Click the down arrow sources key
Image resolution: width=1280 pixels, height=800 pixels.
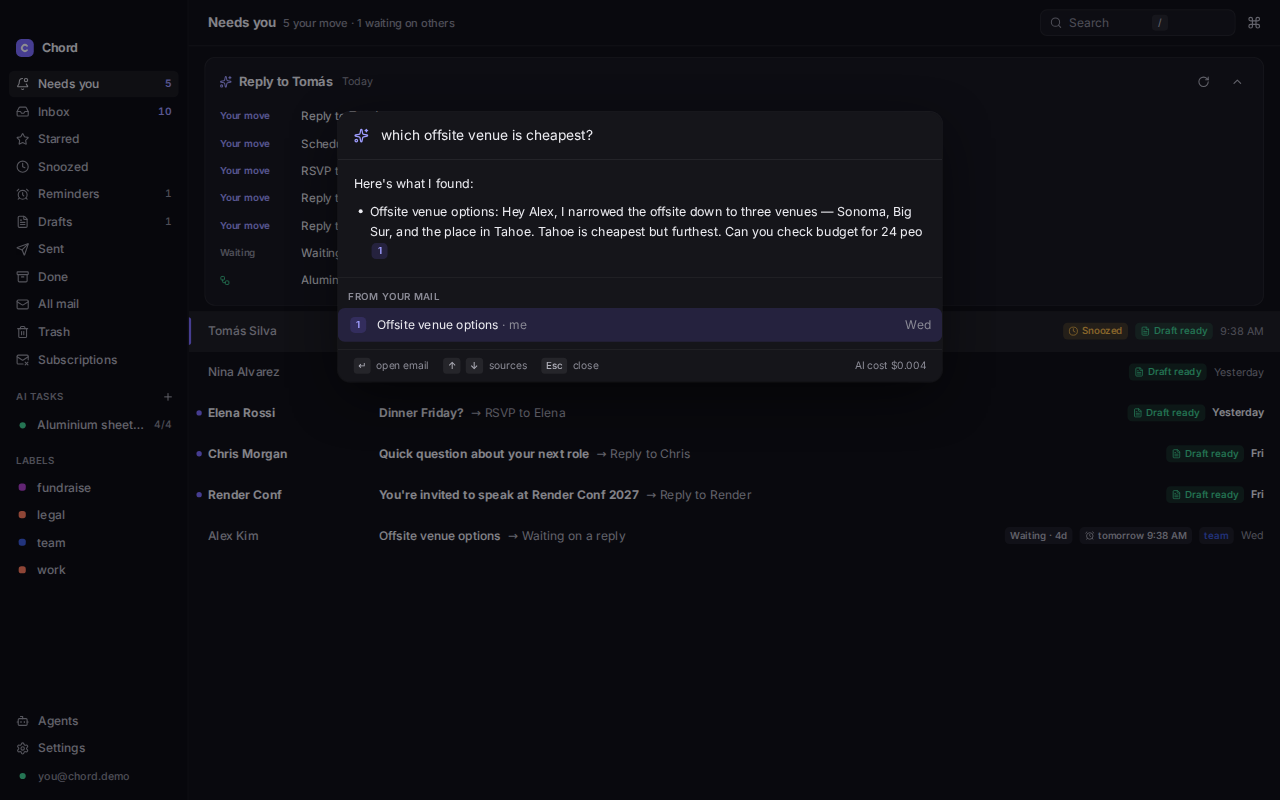point(474,366)
